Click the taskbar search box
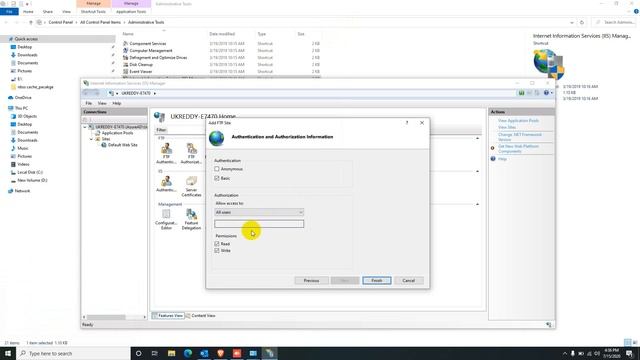 (x=73, y=353)
